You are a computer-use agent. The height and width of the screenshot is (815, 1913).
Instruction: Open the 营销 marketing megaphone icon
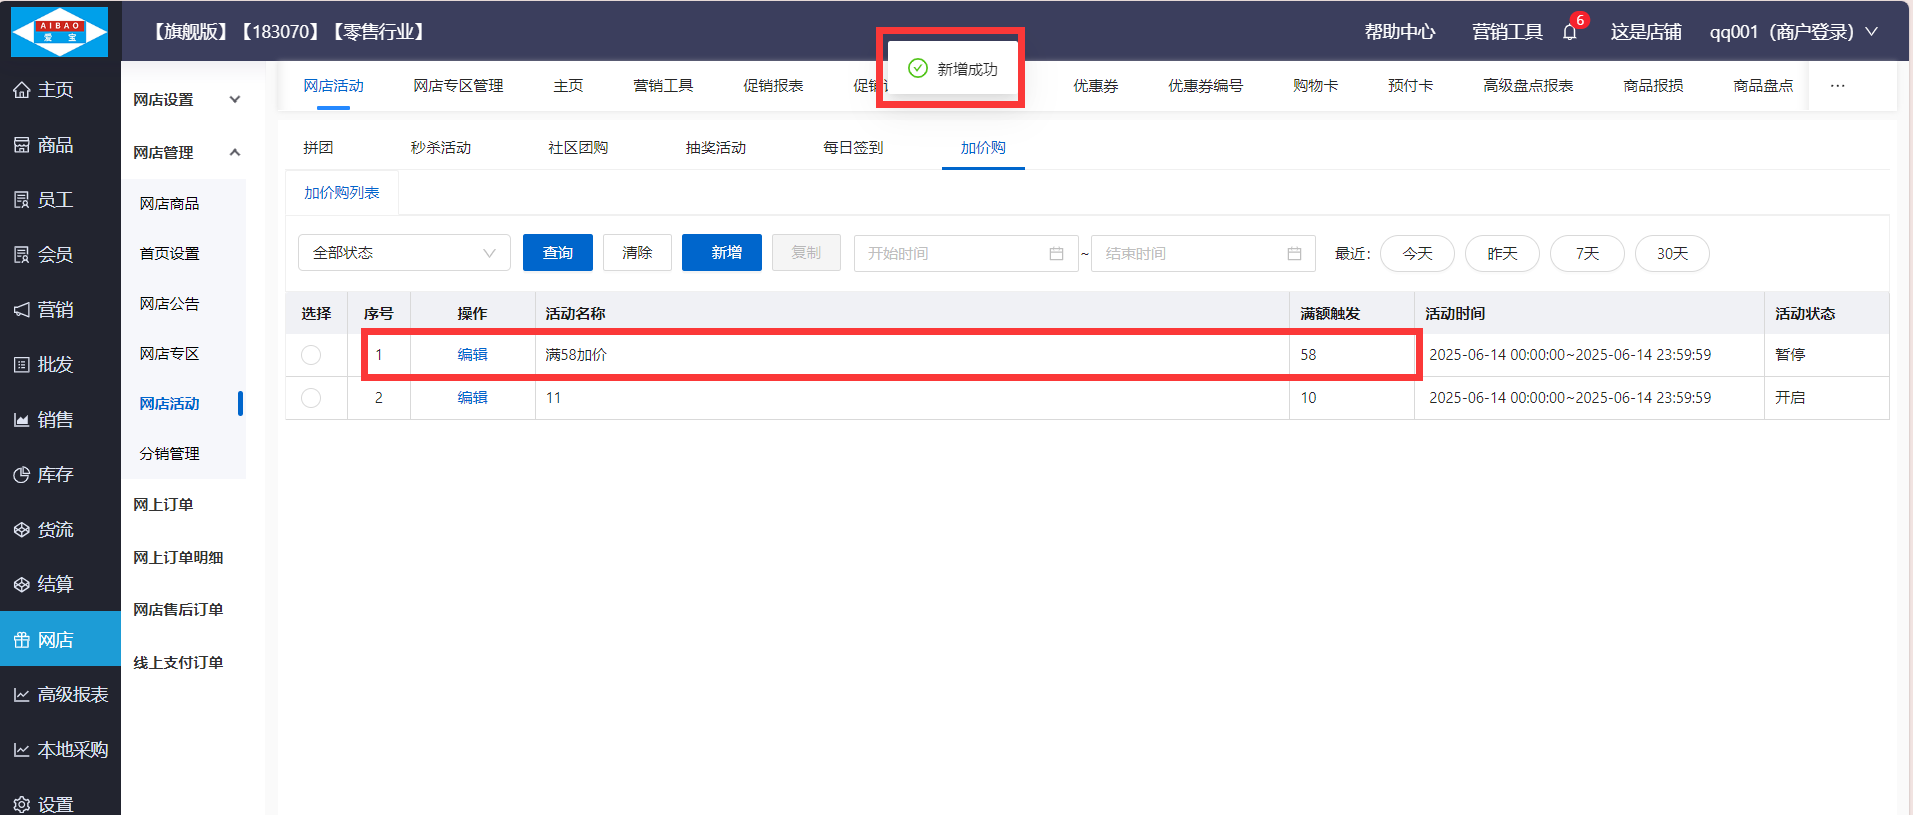pos(22,310)
